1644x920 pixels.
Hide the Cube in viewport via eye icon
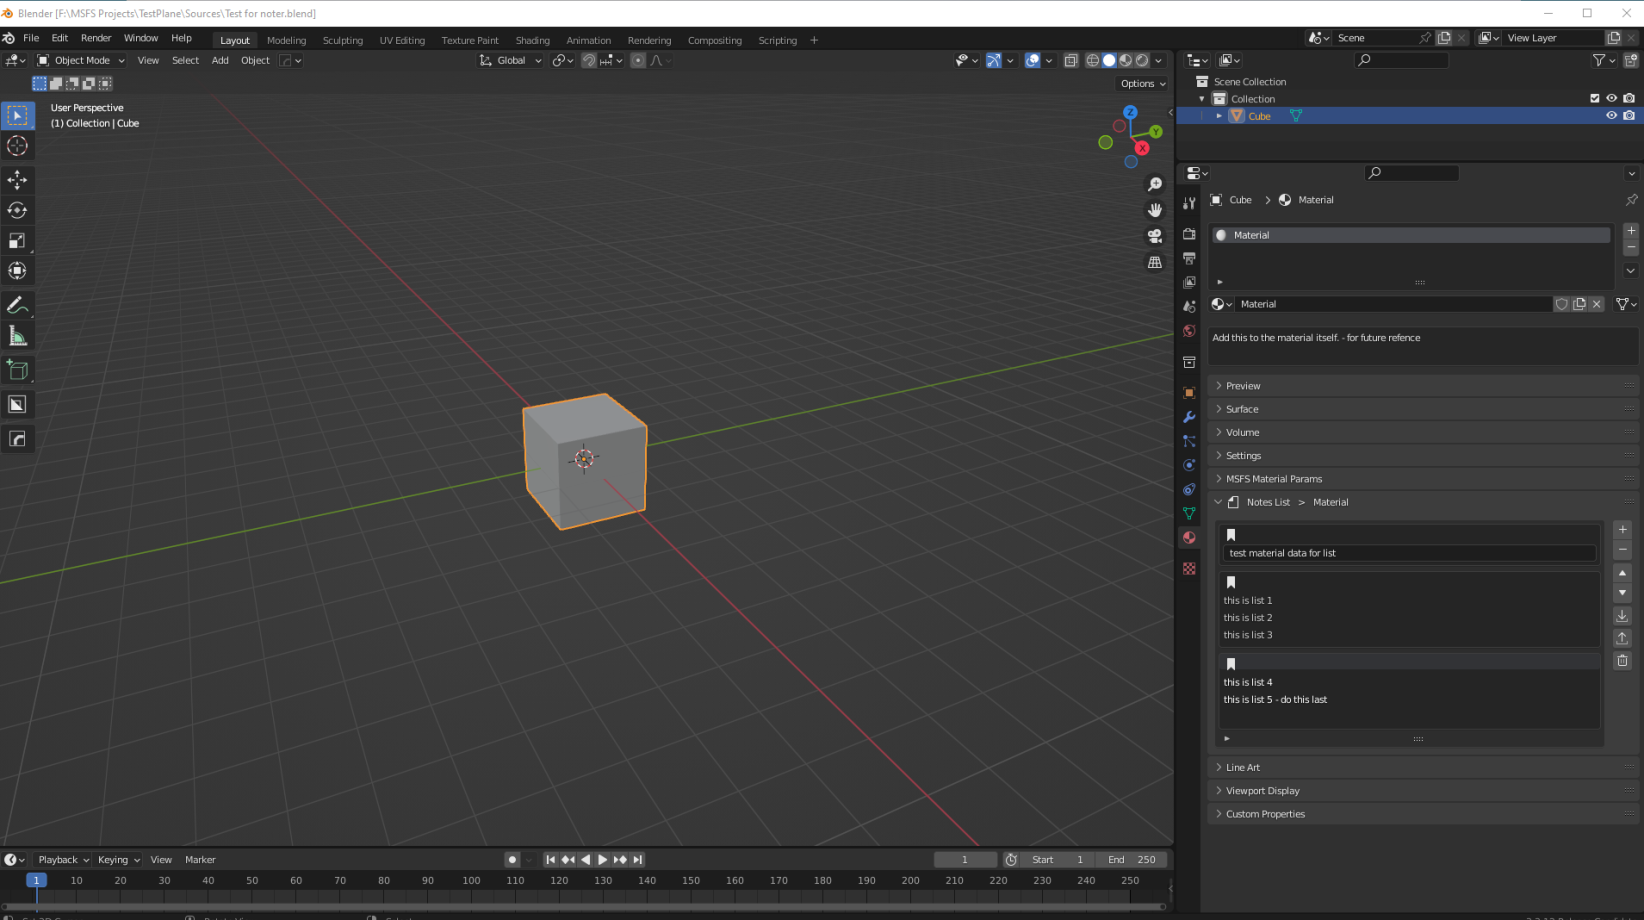point(1611,116)
